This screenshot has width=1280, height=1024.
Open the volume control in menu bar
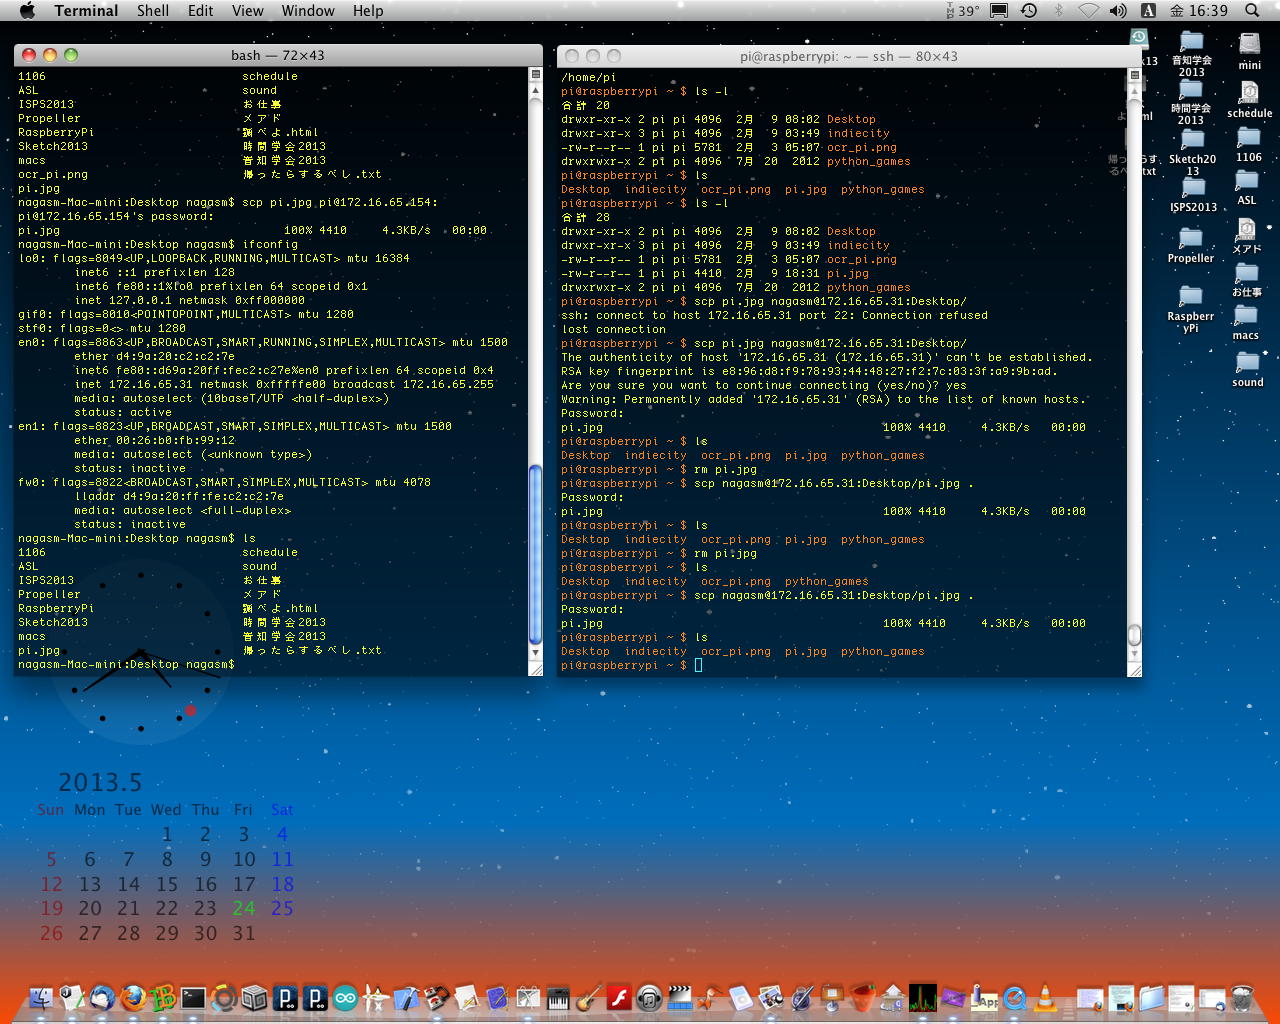pyautogui.click(x=1118, y=11)
